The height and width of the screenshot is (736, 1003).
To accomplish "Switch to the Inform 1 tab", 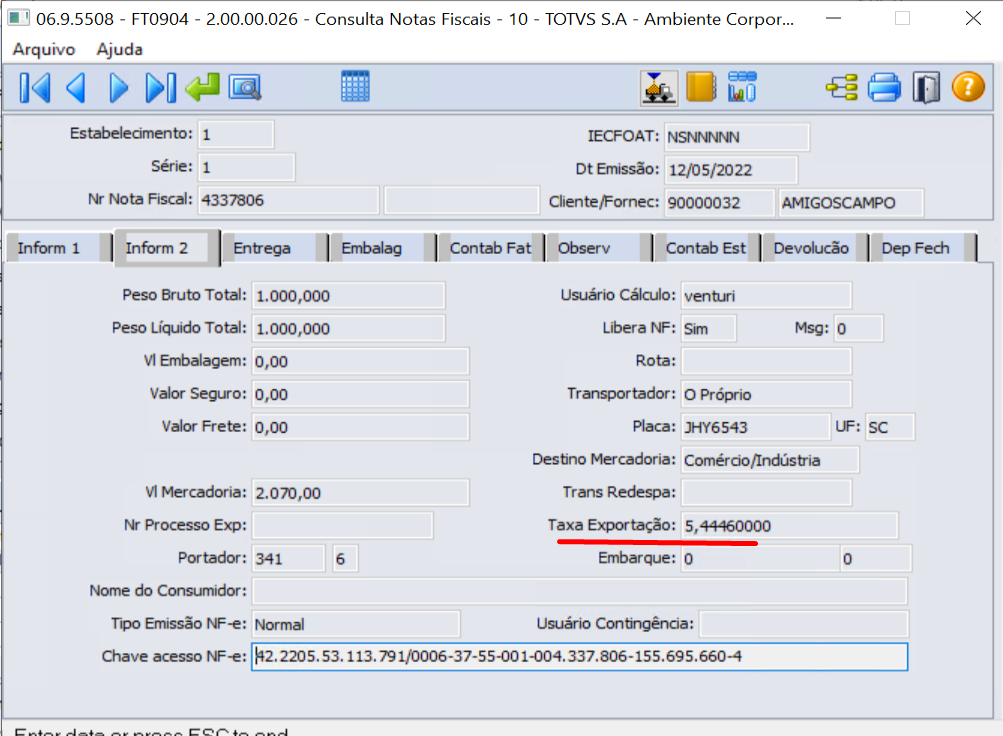I will point(59,248).
